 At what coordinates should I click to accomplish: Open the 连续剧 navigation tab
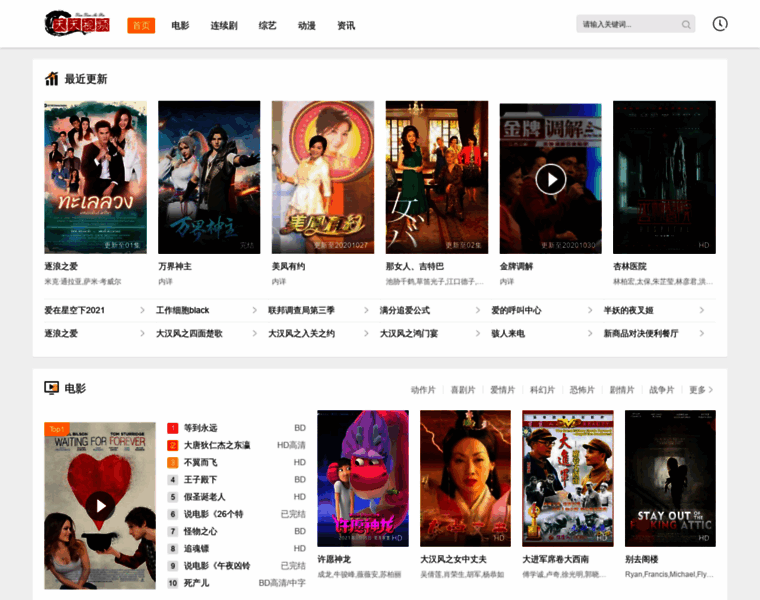point(224,26)
